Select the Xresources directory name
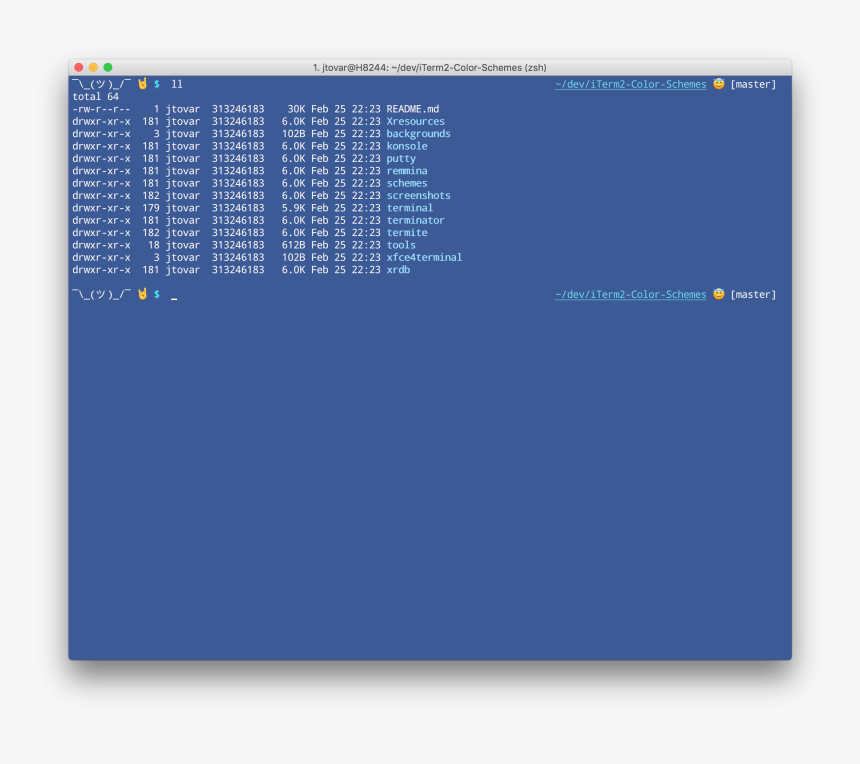Screen dimensions: 860x764 pos(415,121)
